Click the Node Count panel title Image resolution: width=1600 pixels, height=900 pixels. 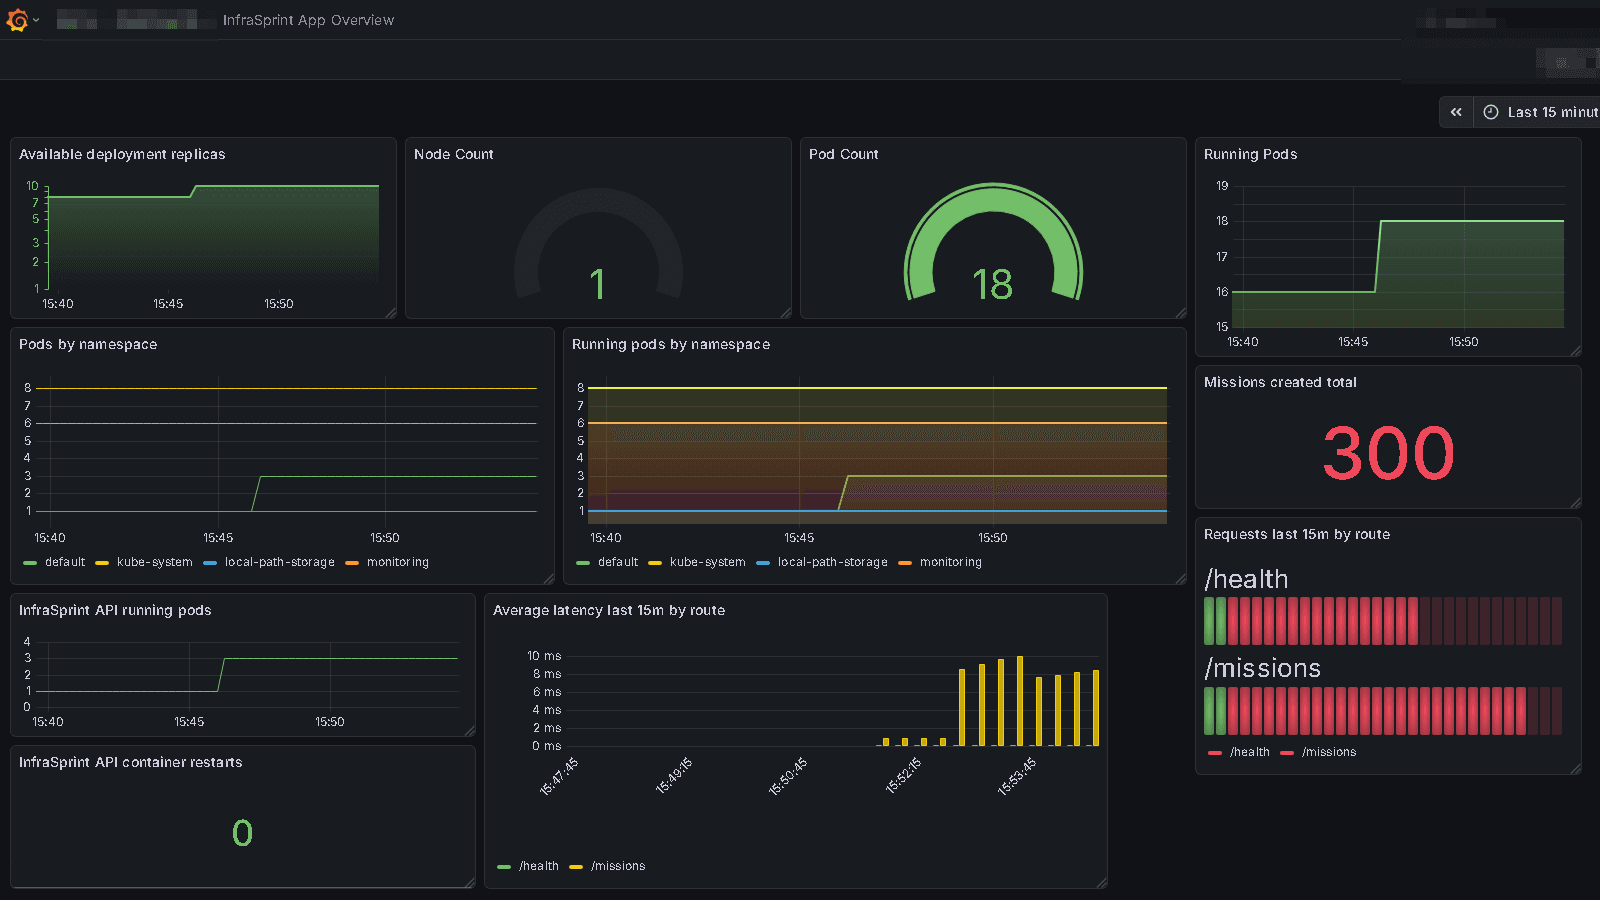point(454,154)
